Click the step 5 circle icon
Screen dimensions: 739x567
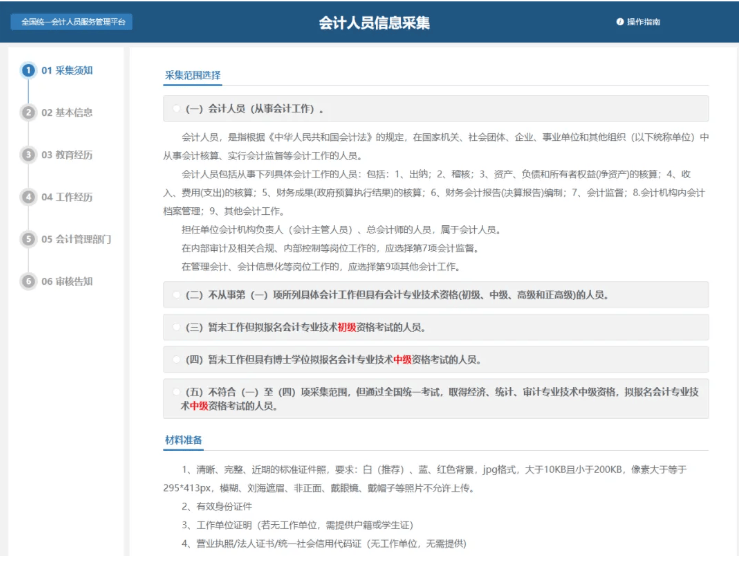tap(28, 239)
